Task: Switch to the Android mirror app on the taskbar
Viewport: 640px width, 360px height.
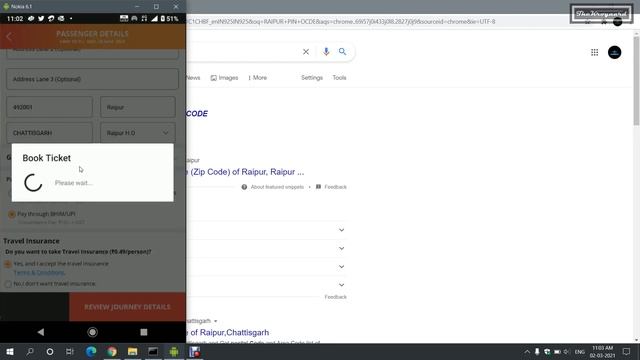Action: tap(174, 351)
